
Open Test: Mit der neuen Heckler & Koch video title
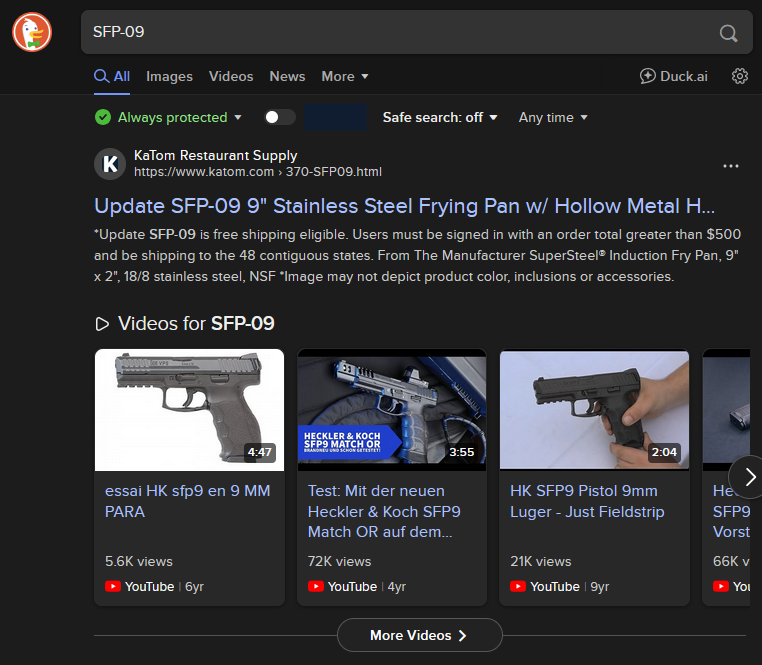click(384, 511)
